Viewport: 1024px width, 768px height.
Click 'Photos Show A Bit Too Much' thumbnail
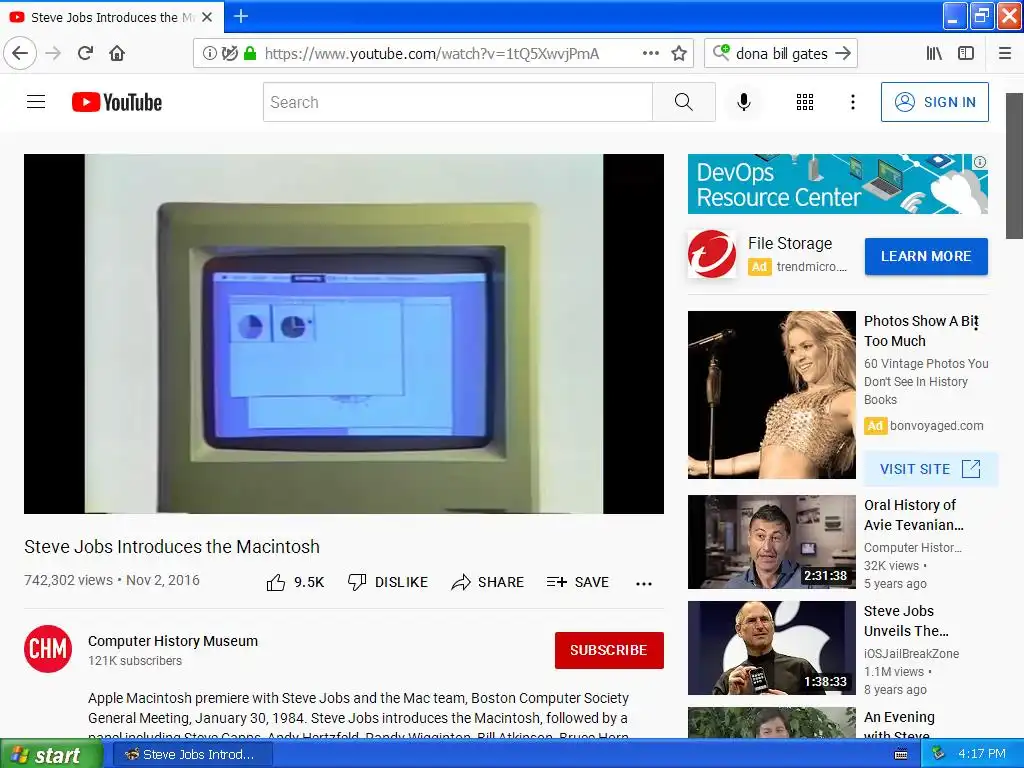pyautogui.click(x=771, y=394)
